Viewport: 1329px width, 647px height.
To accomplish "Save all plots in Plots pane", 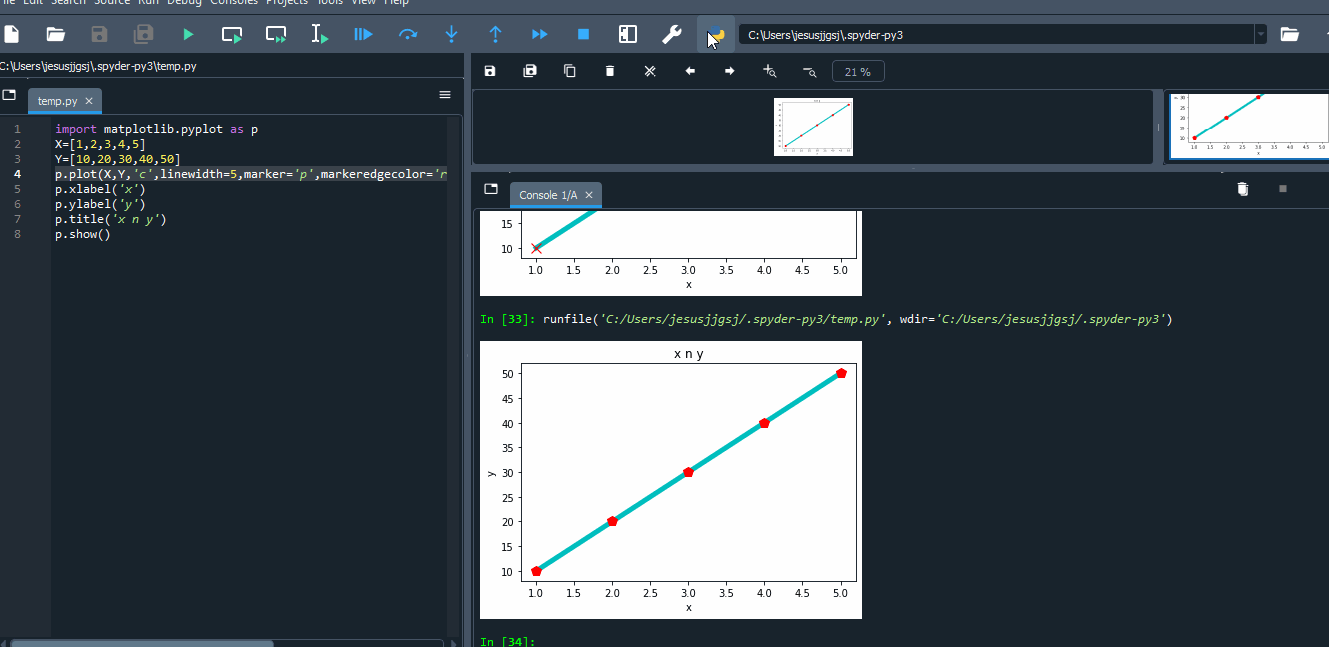I will 530,71.
